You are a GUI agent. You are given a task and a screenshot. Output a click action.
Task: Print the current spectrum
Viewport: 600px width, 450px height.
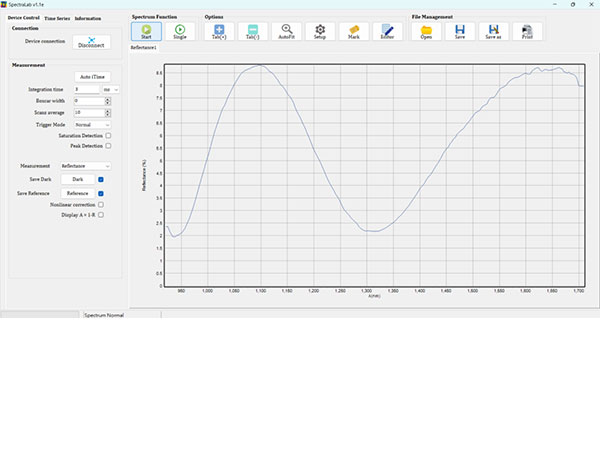(528, 31)
